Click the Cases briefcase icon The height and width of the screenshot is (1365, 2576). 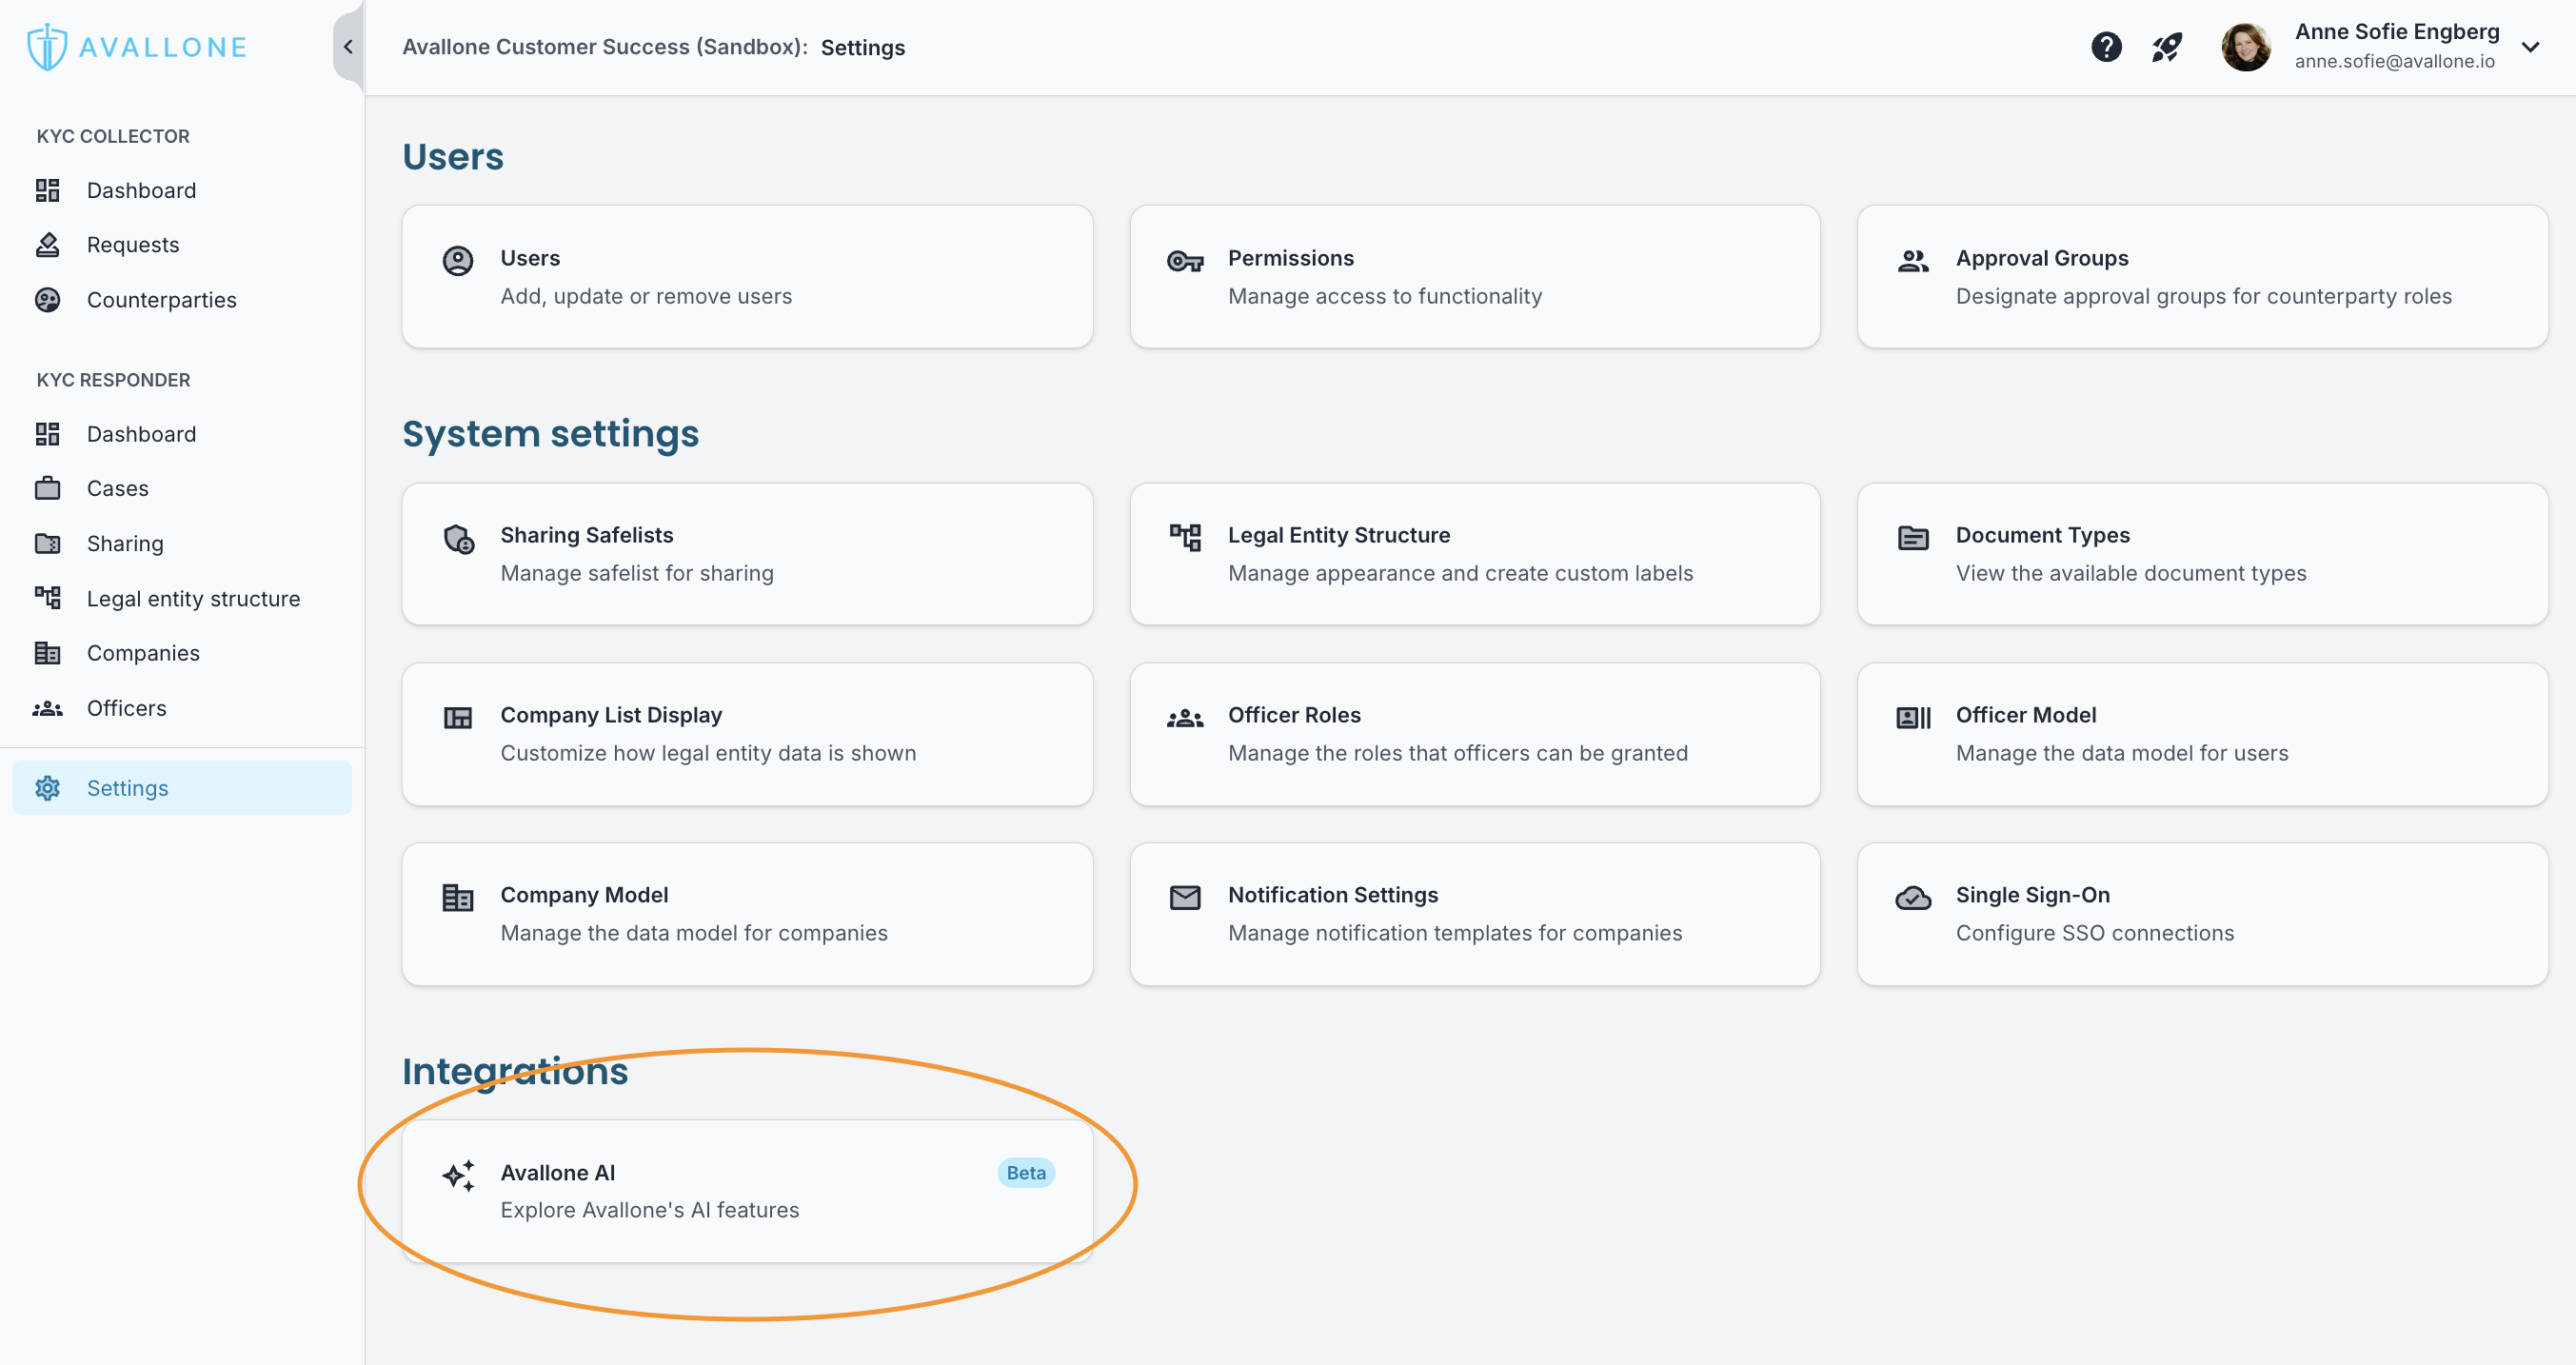pyautogui.click(x=47, y=488)
